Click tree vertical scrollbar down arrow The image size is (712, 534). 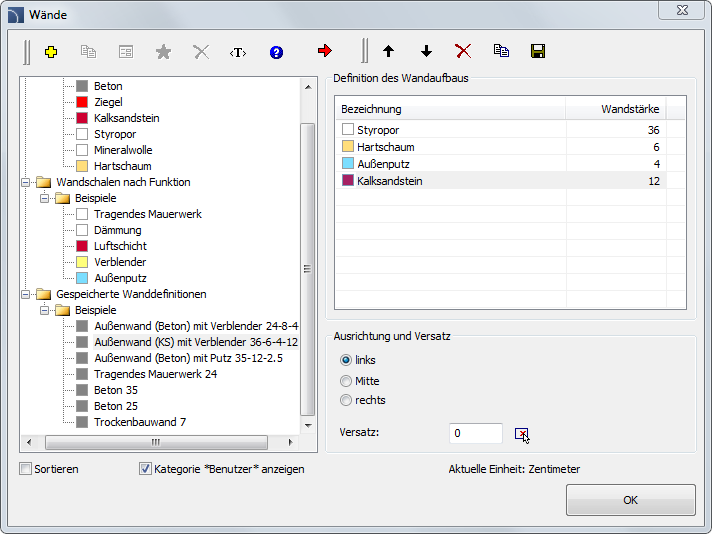click(x=308, y=425)
